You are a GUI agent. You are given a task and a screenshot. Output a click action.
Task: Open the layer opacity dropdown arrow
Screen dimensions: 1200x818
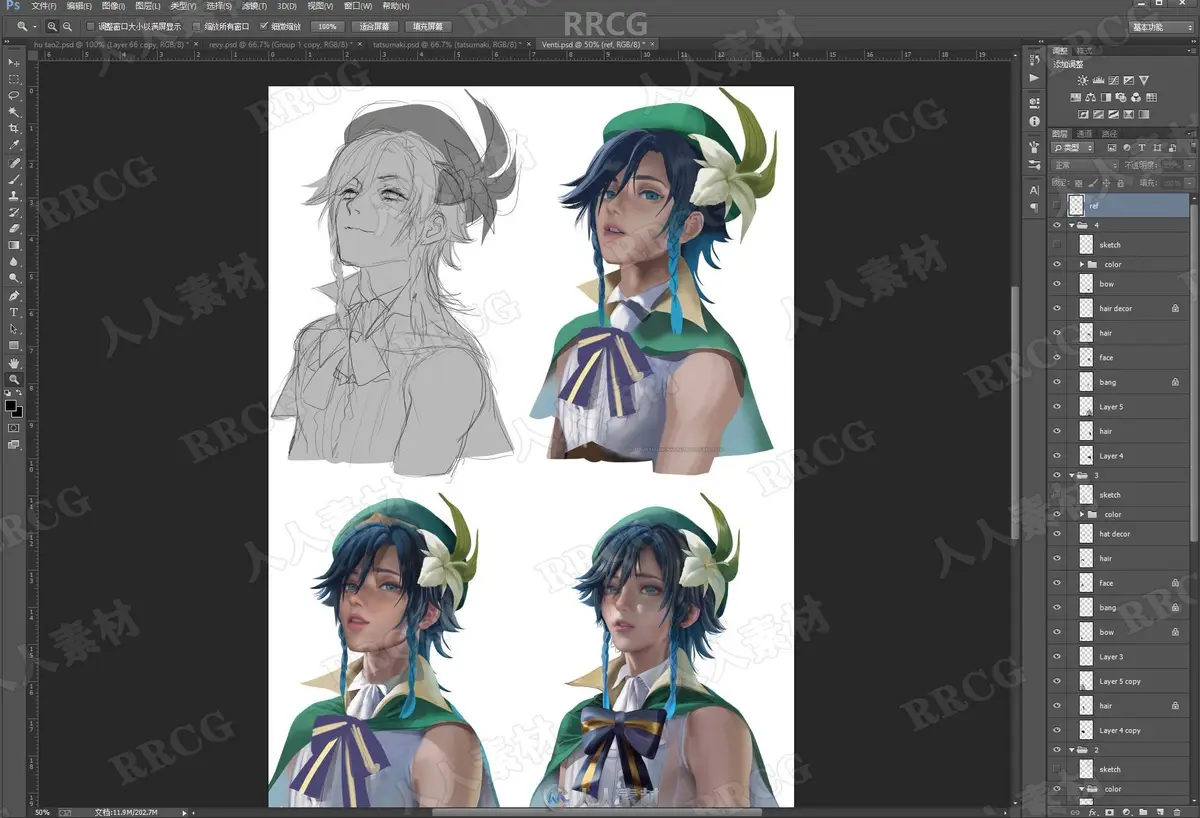click(1188, 165)
